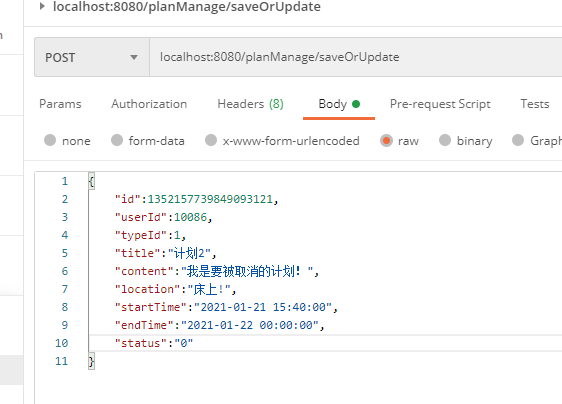
Task: Click the request URL input field
Action: 356,57
